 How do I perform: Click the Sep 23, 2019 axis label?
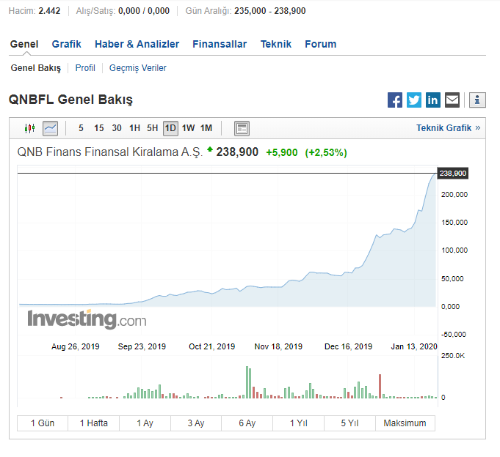tap(142, 347)
